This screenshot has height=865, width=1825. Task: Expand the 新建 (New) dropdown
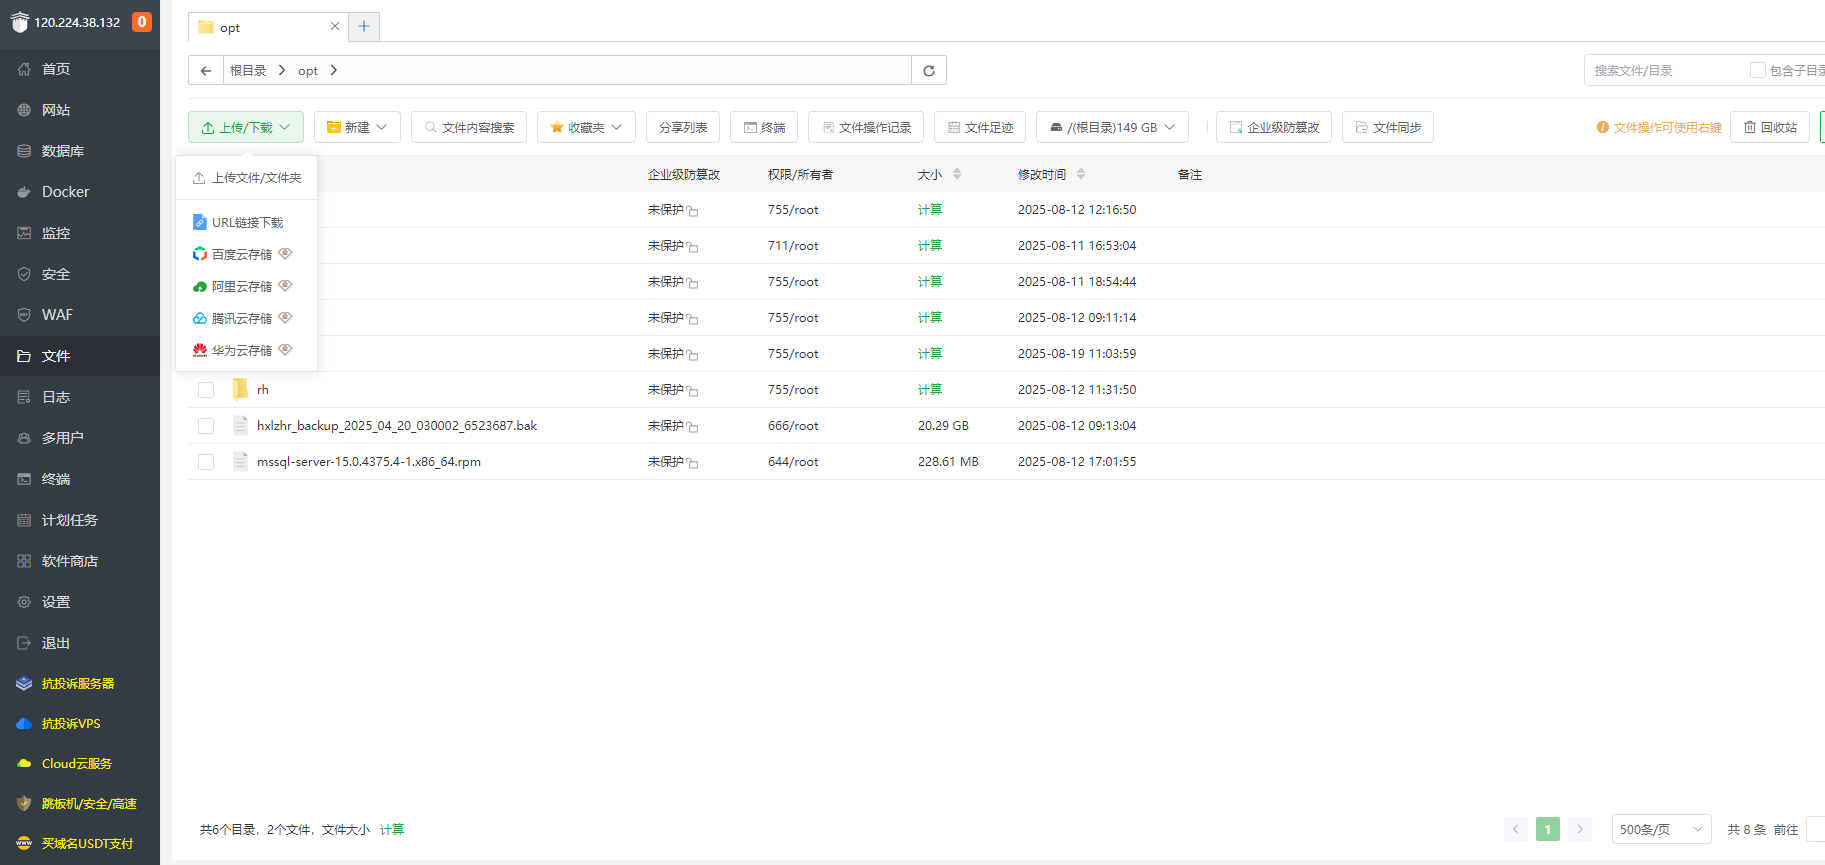(357, 127)
